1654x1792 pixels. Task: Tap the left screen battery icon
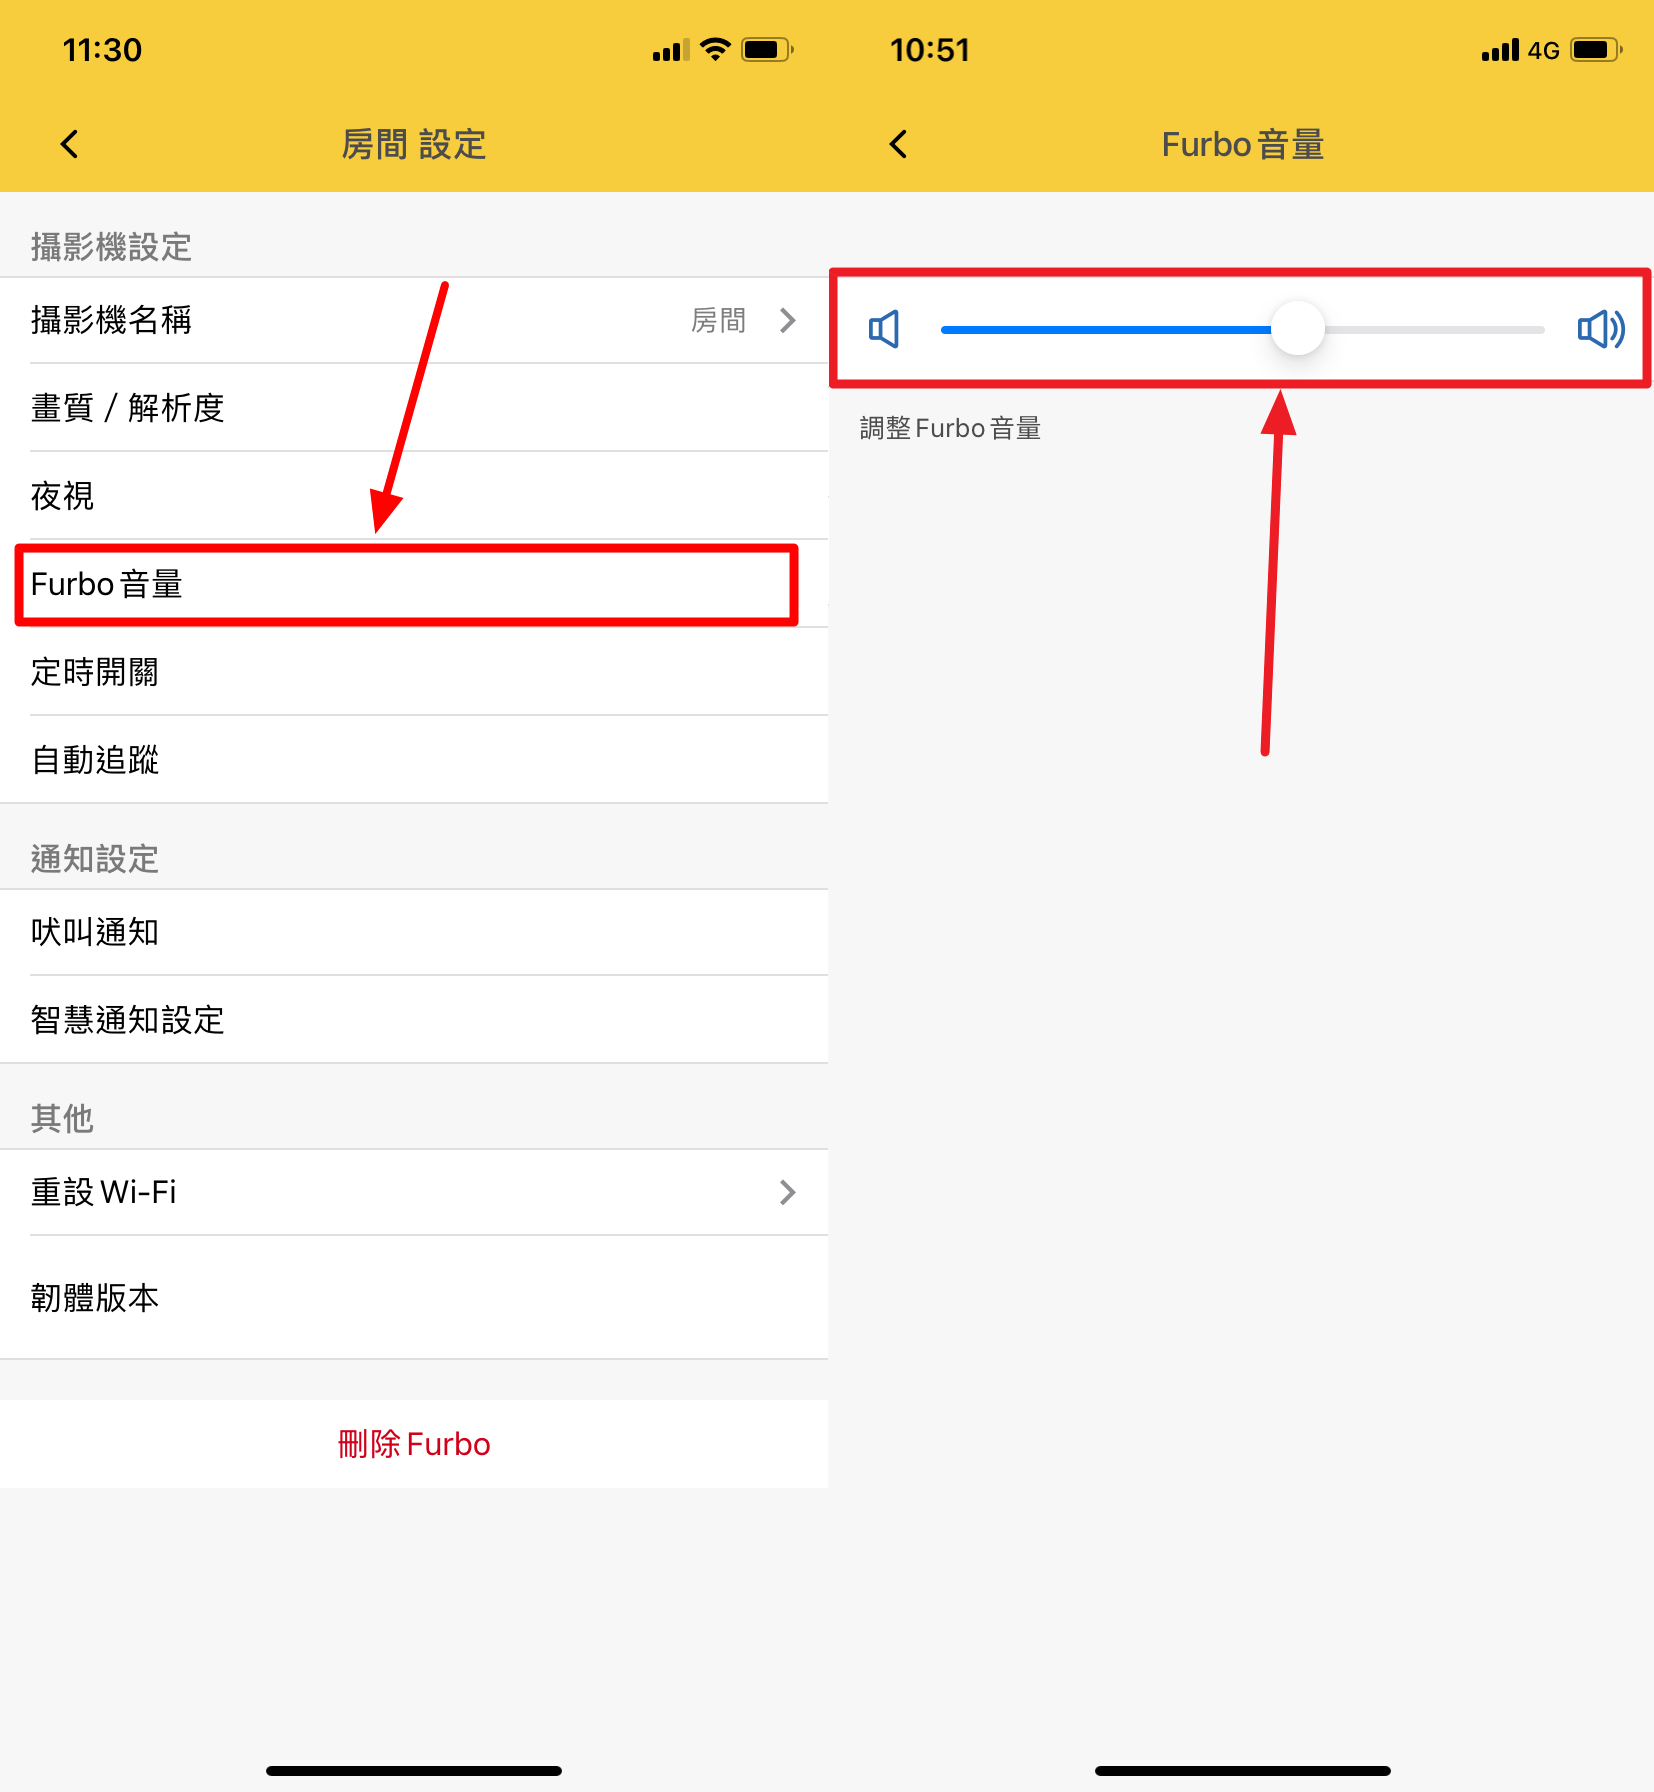tap(766, 49)
